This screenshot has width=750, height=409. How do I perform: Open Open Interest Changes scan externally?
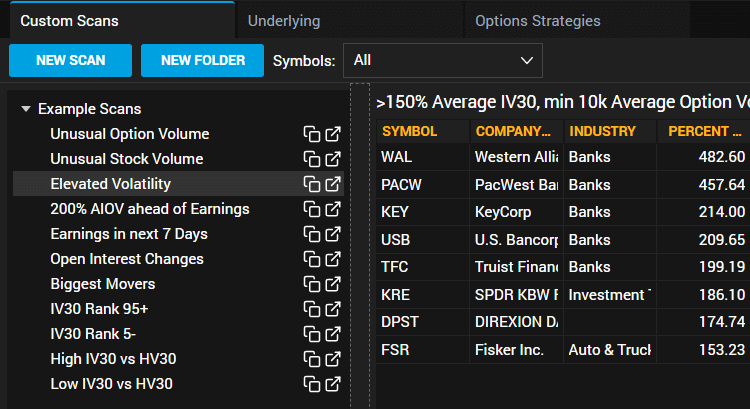[333, 259]
